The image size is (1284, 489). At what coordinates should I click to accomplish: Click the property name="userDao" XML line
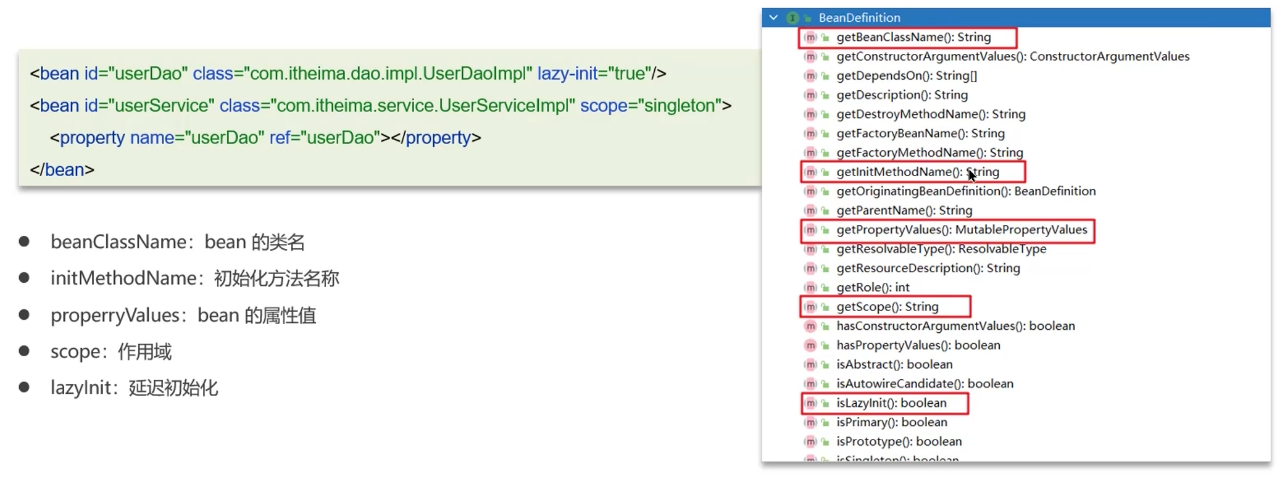click(266, 137)
